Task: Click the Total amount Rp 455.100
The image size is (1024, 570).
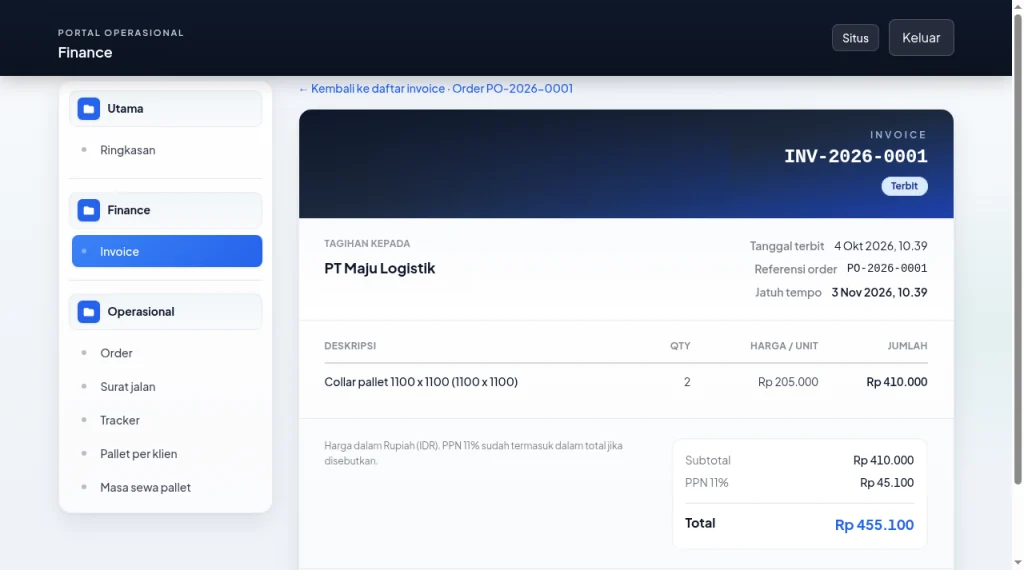Action: (874, 525)
